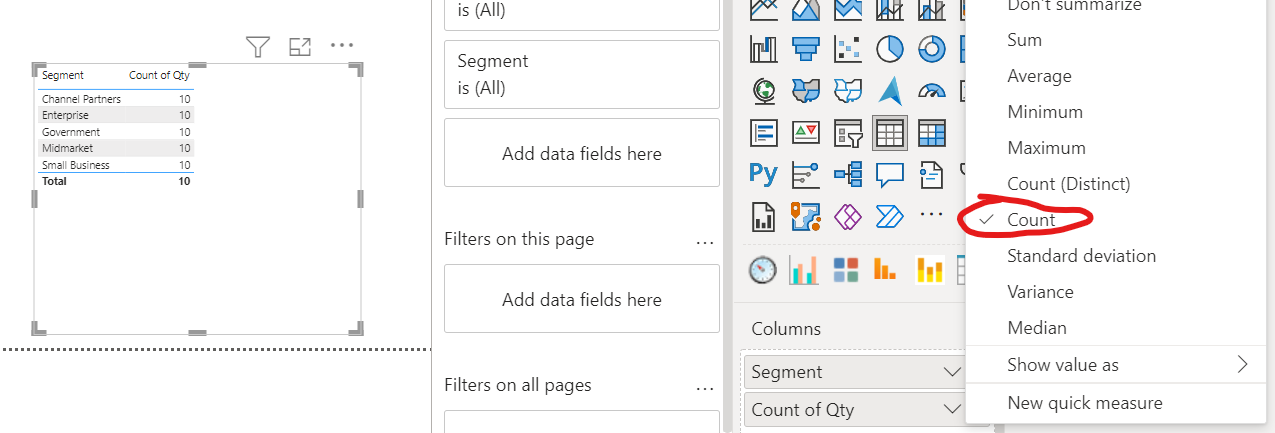Image resolution: width=1275 pixels, height=433 pixels.
Task: Select the Donut chart visual
Action: tap(932, 47)
